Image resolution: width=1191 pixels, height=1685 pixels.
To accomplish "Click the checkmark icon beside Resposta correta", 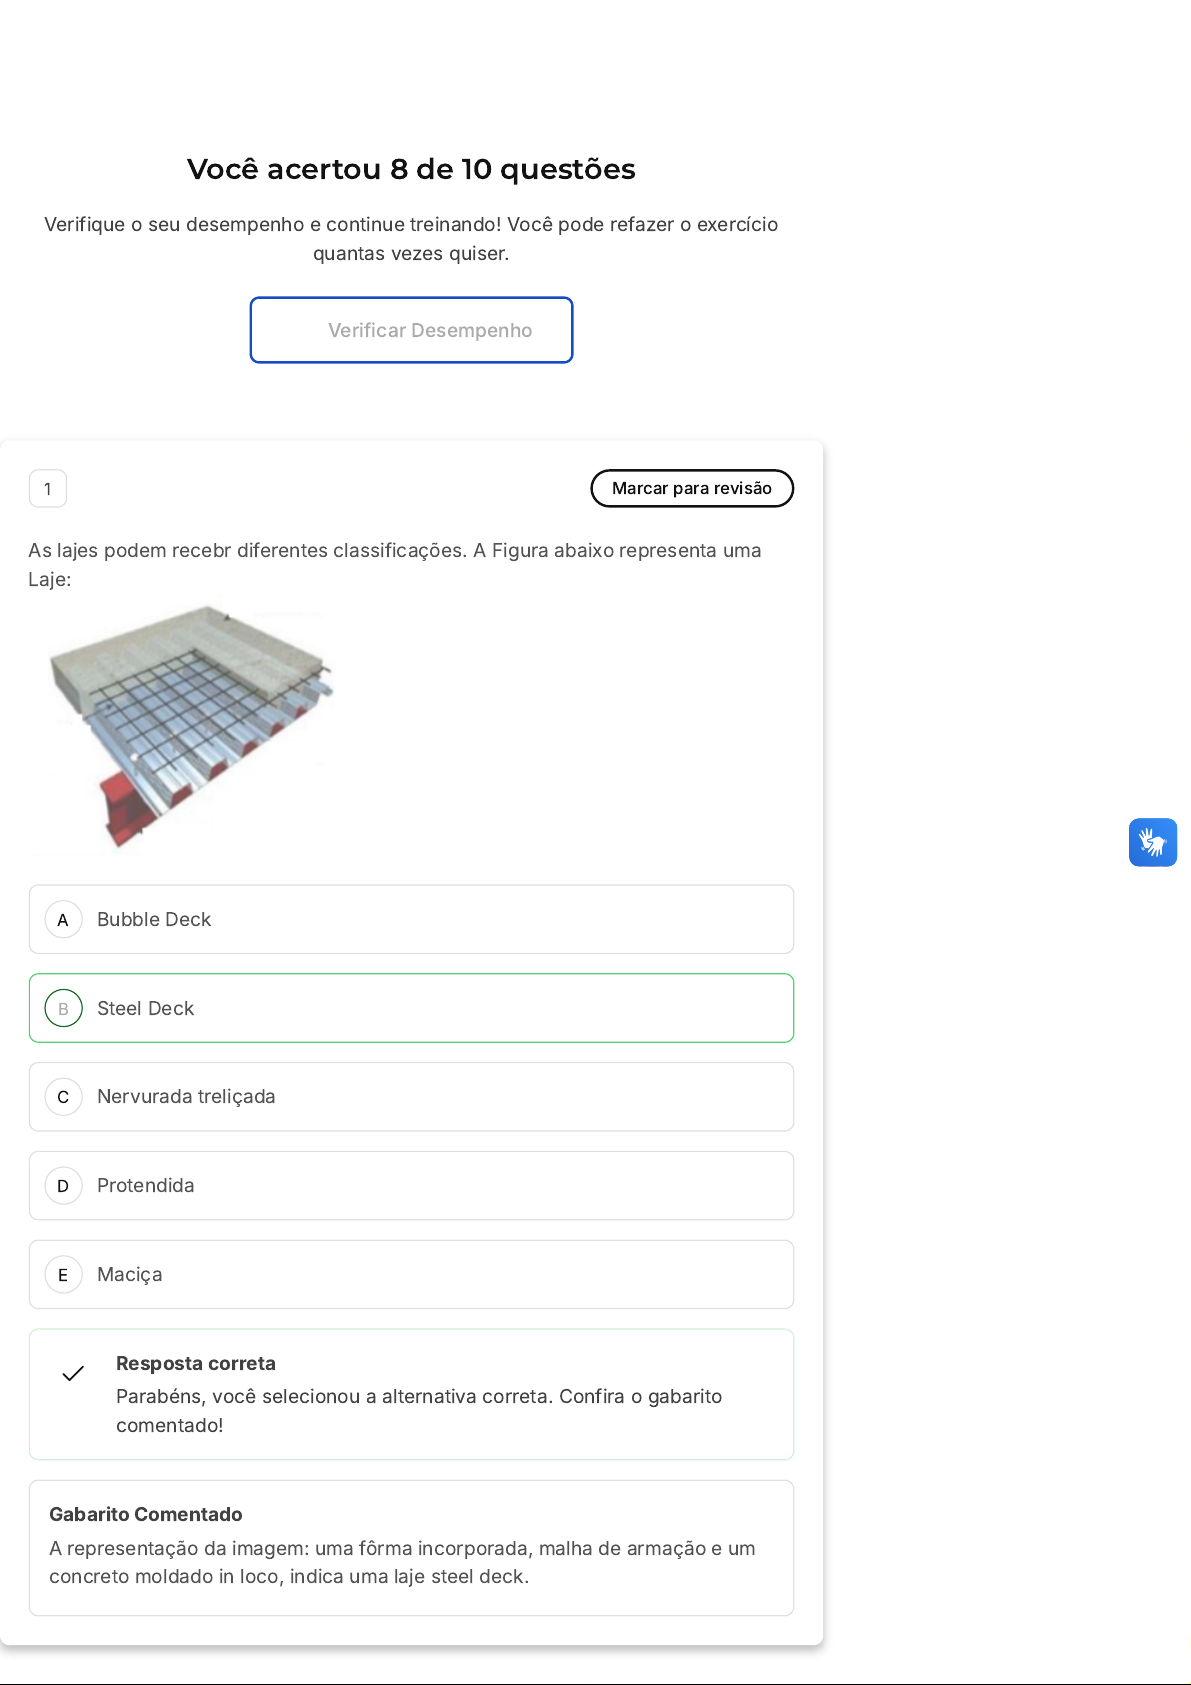I will point(73,1374).
